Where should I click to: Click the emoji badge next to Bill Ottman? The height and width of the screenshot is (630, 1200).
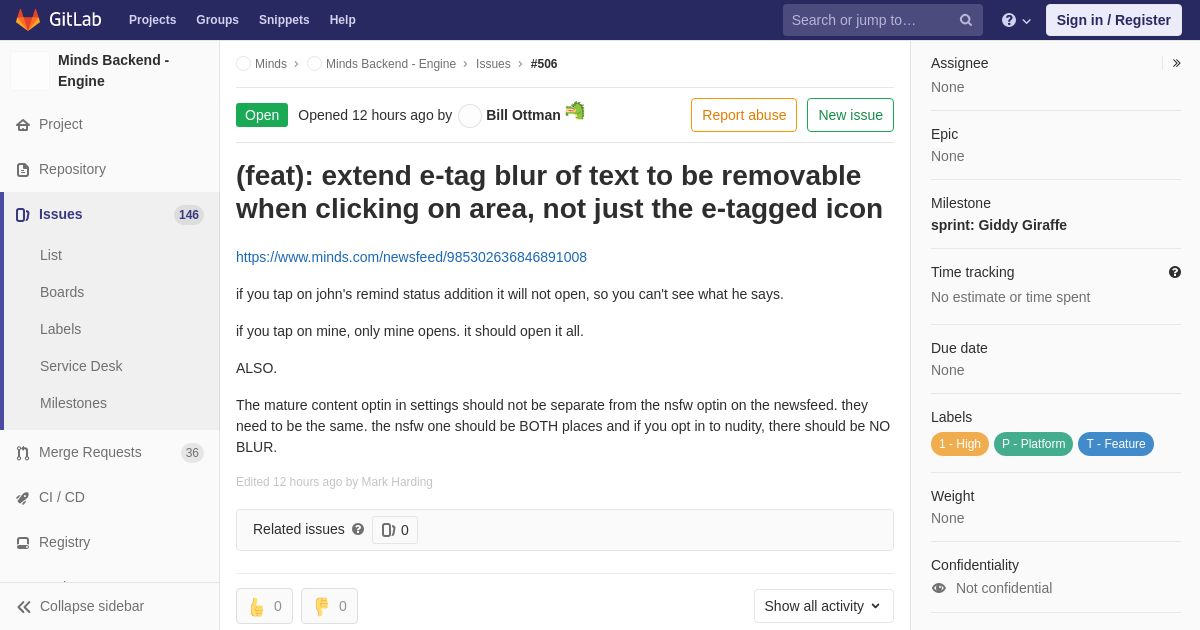575,110
